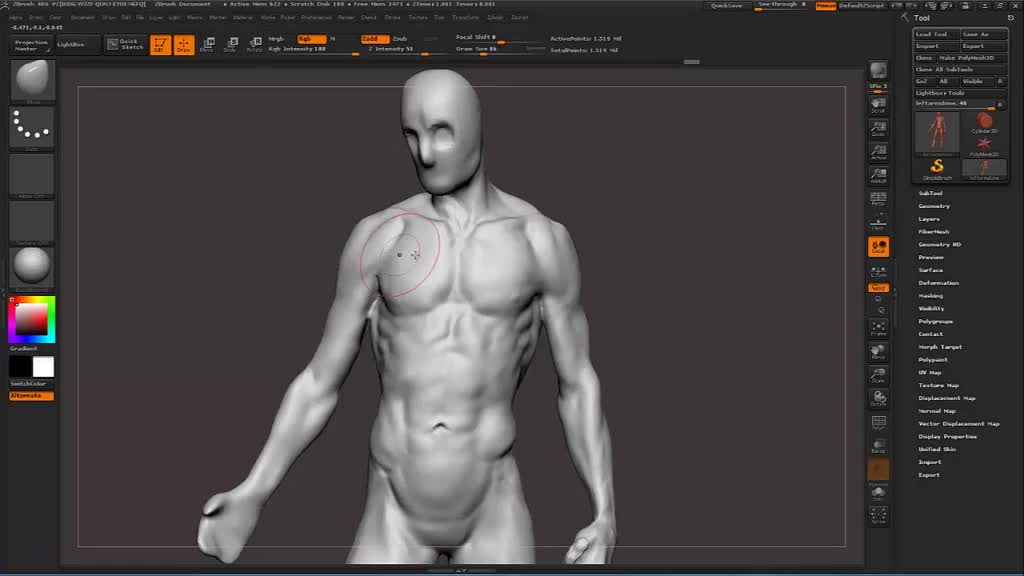Enable M material mode
Viewport: 1024px width, 576px height.
(332, 39)
